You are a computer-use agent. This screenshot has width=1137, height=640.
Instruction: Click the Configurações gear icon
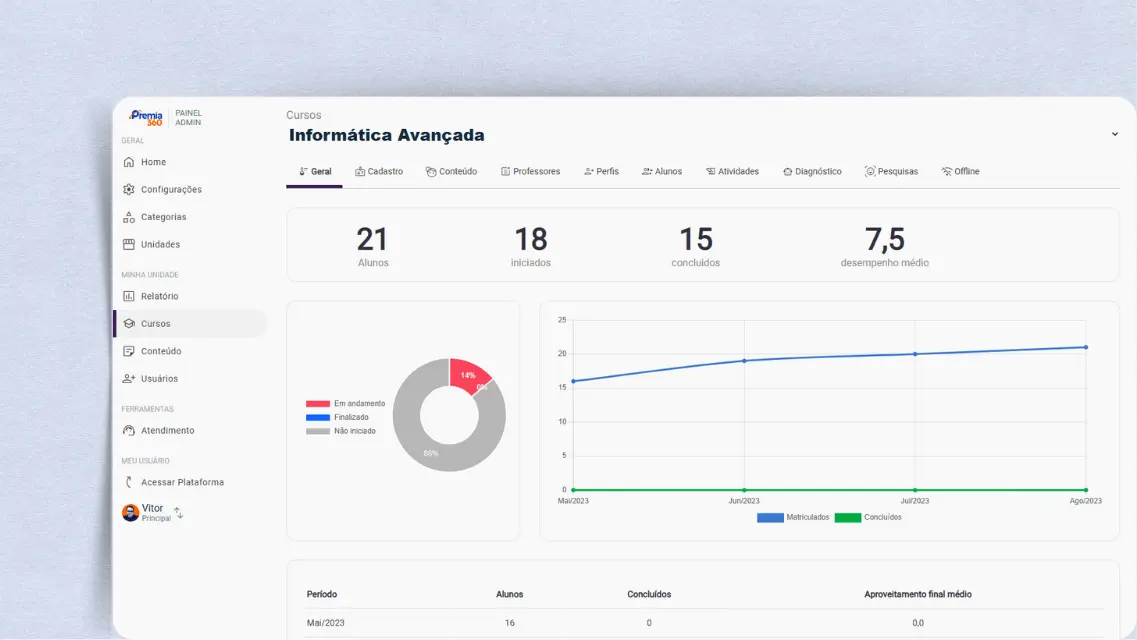129,189
